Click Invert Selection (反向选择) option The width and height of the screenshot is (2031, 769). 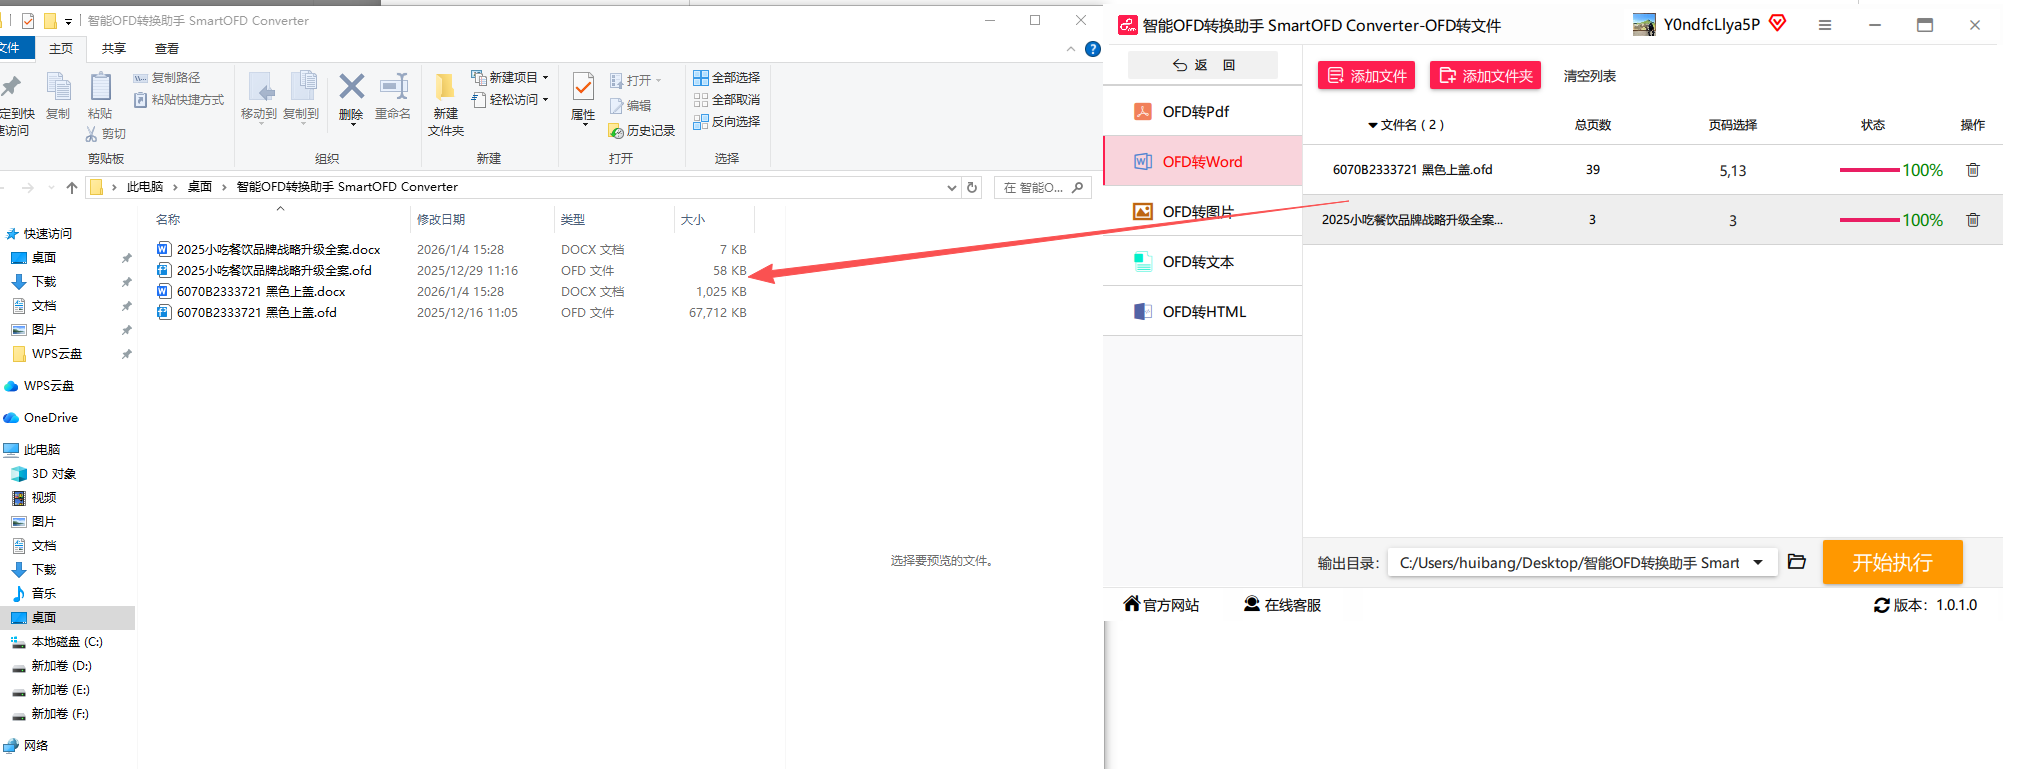click(x=727, y=122)
